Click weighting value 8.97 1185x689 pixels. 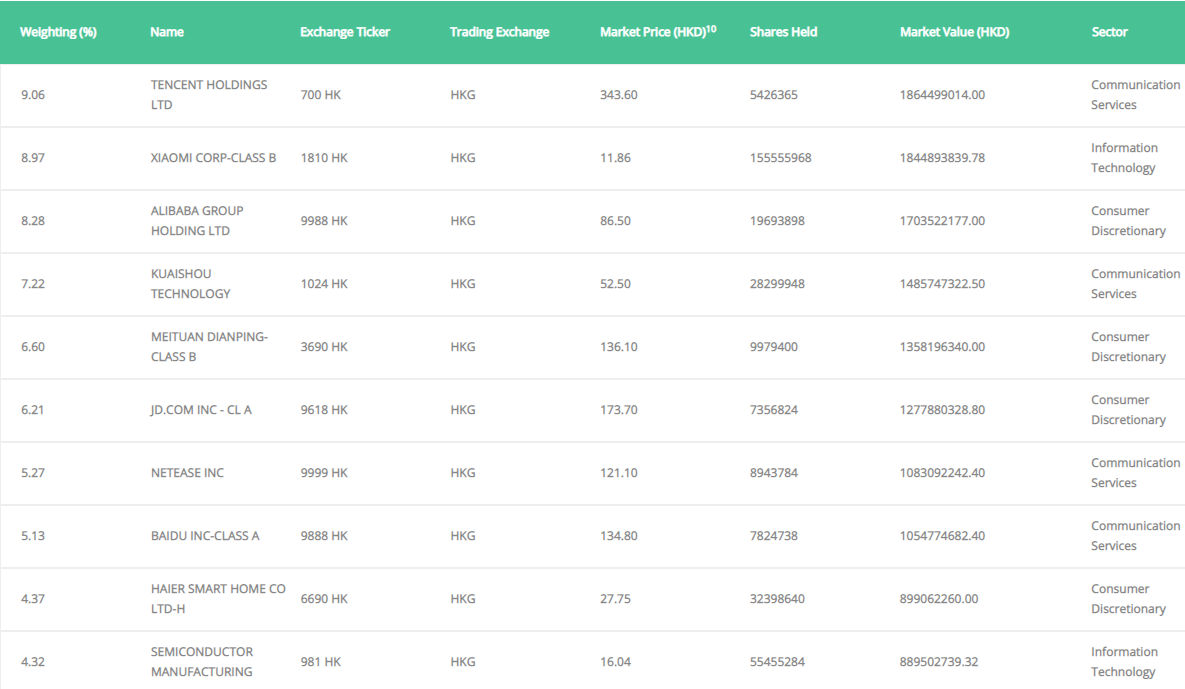click(x=32, y=158)
